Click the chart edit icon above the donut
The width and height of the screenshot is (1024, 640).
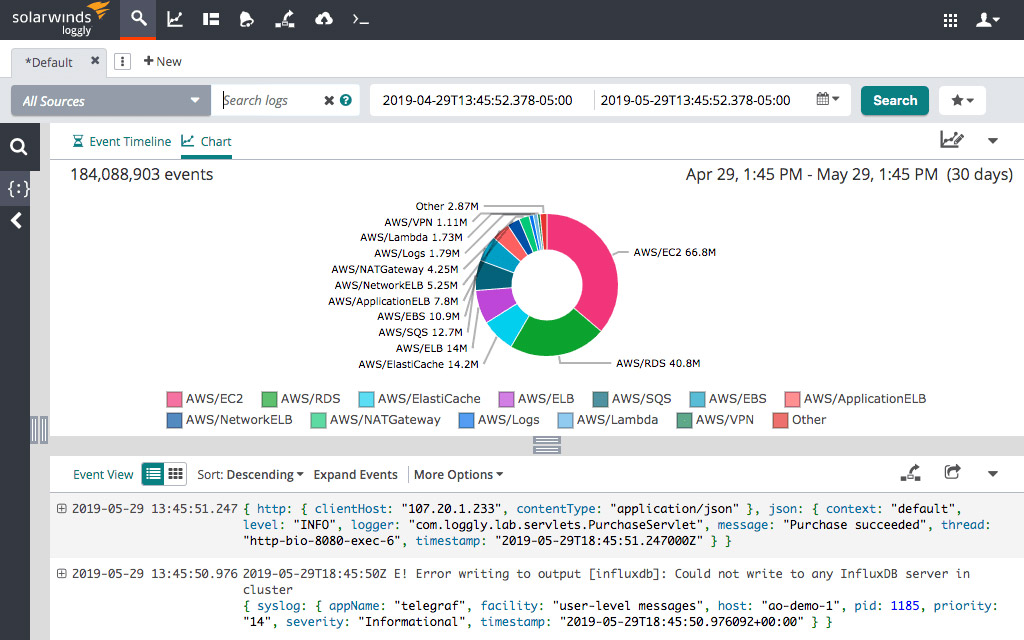tap(952, 140)
